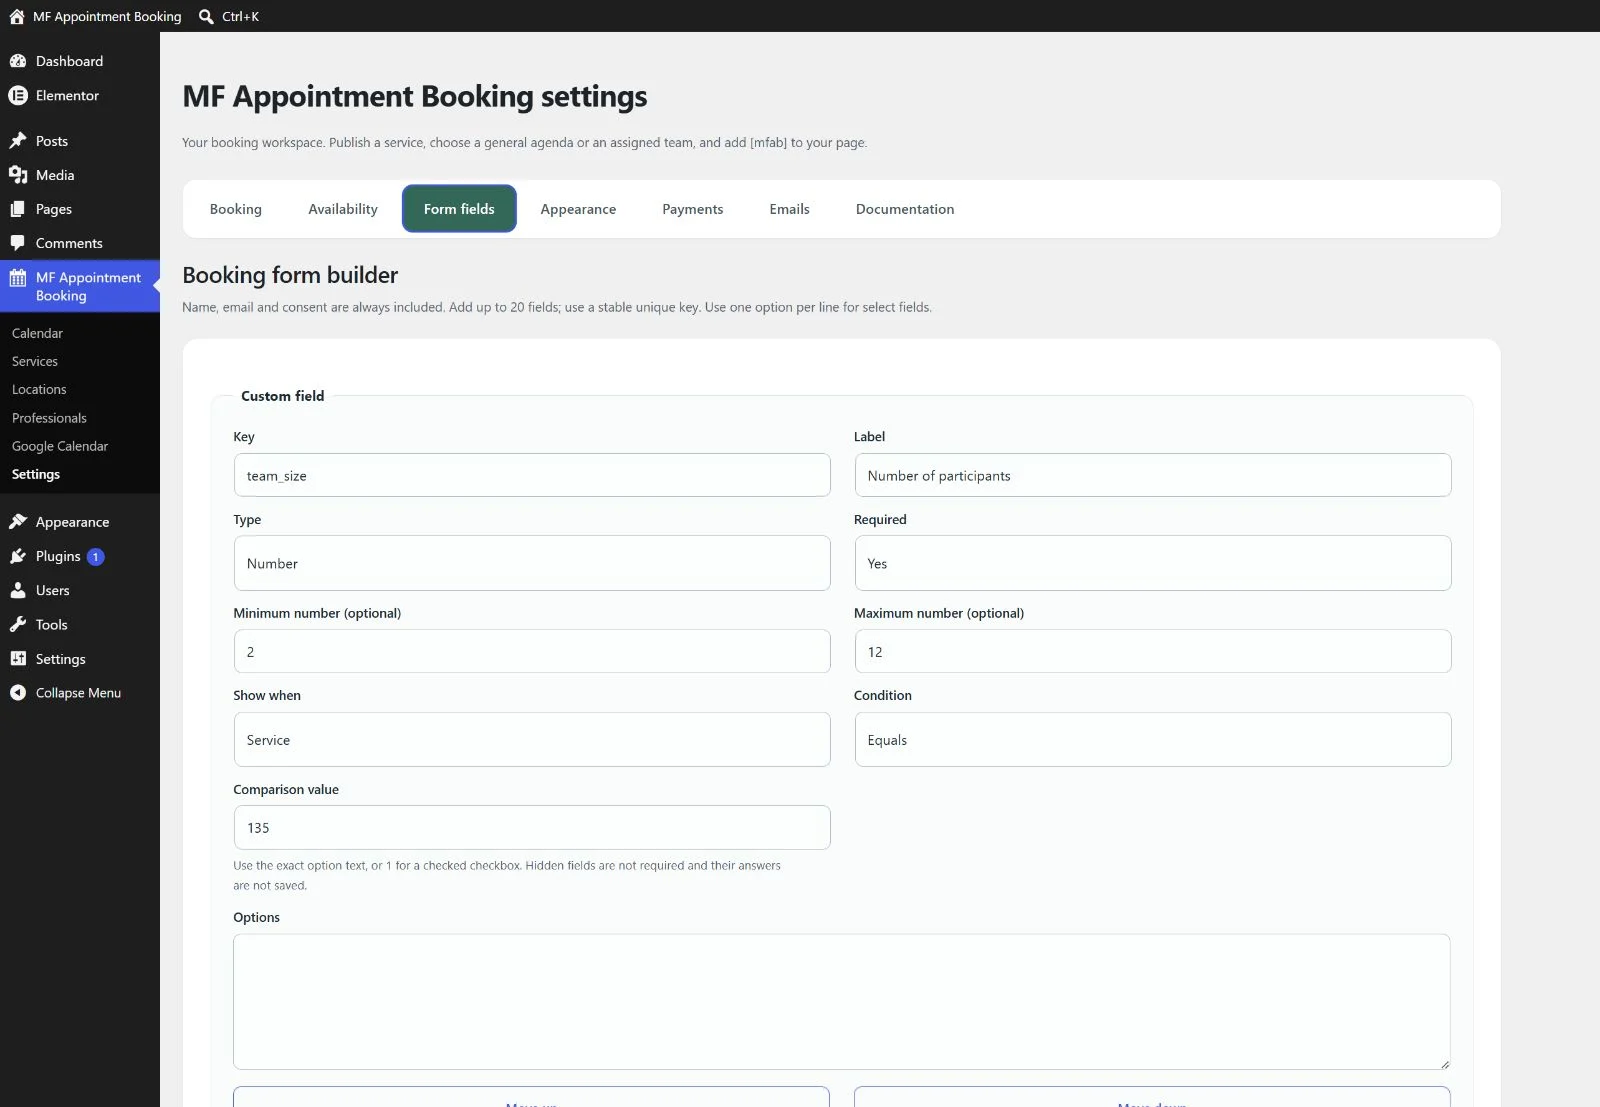
Task: Click the Elementor logo icon
Action: [18, 95]
